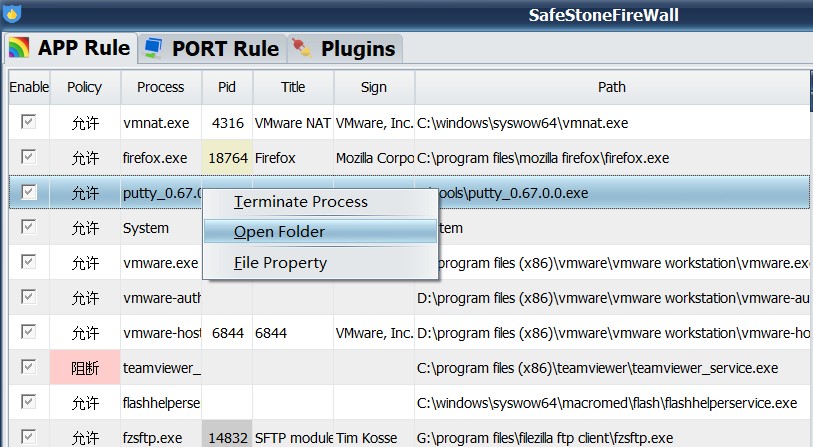
Task: Open the PORT Rule tab
Action: pyautogui.click(x=213, y=49)
